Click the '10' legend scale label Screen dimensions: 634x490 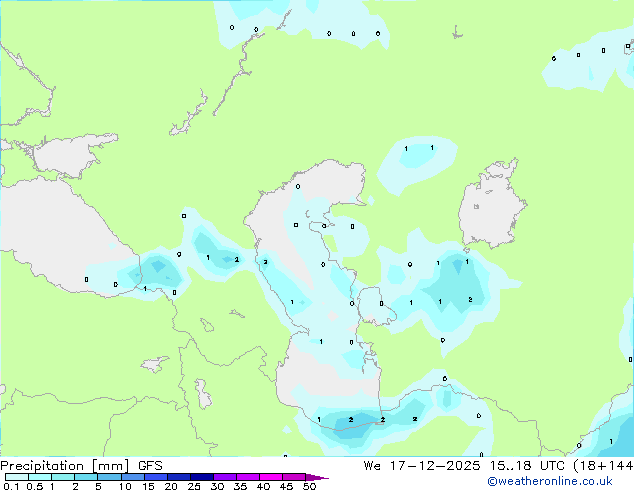pyautogui.click(x=124, y=486)
